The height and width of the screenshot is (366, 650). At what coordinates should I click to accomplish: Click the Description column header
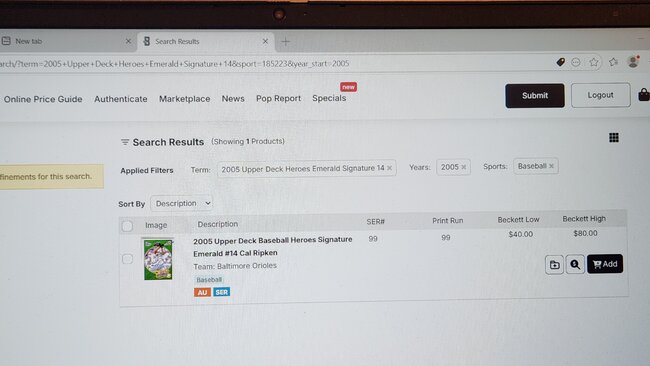click(218, 224)
